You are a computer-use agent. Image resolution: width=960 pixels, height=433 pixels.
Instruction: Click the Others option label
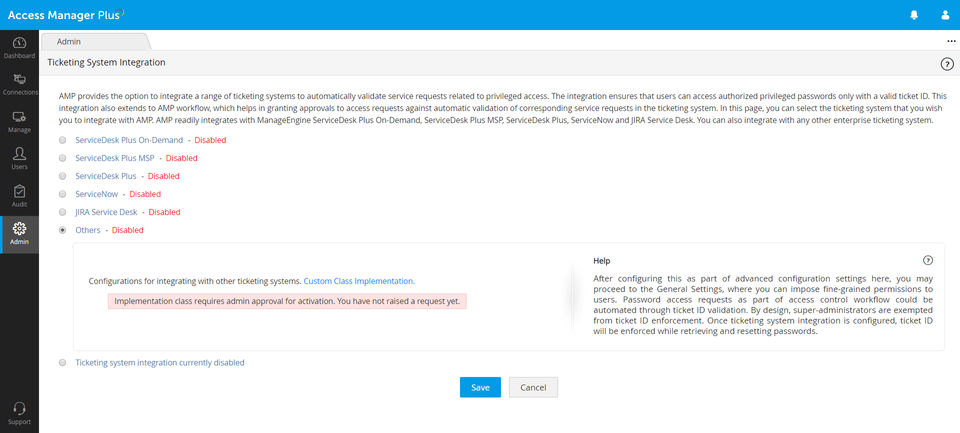(x=88, y=230)
